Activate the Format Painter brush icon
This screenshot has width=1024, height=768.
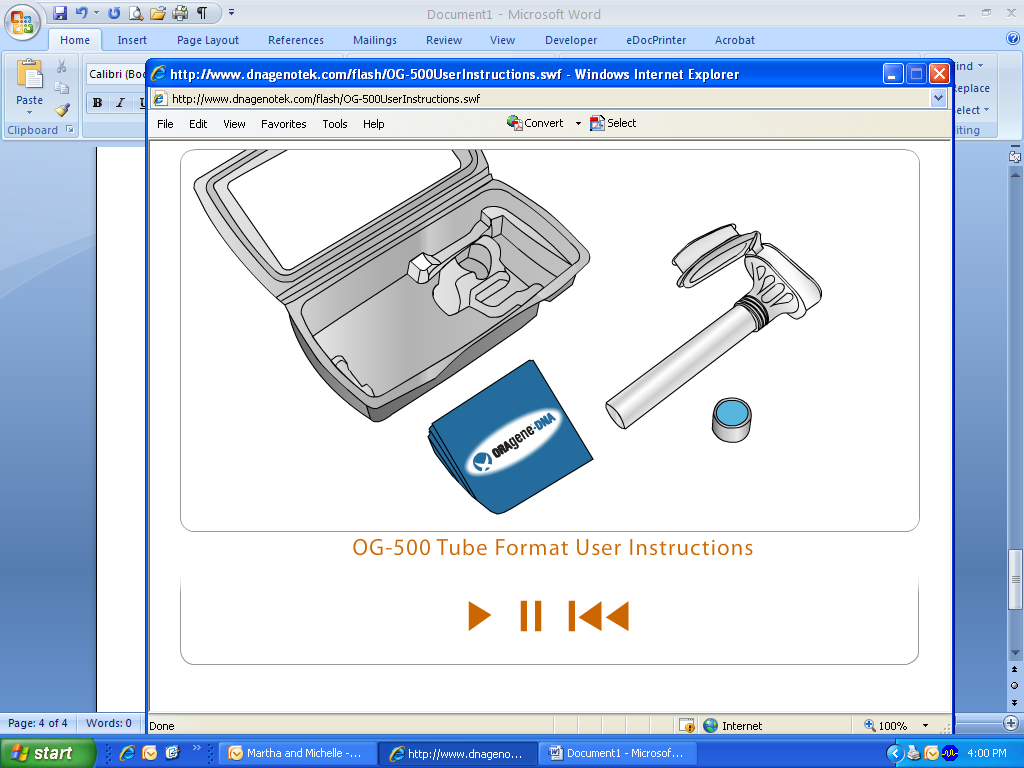point(61,109)
